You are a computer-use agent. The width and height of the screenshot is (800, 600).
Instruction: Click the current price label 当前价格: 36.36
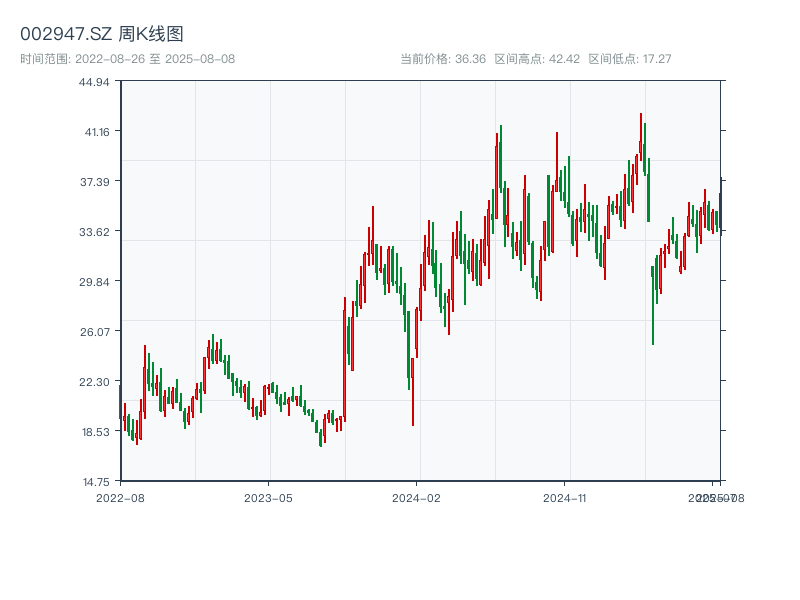pos(443,59)
